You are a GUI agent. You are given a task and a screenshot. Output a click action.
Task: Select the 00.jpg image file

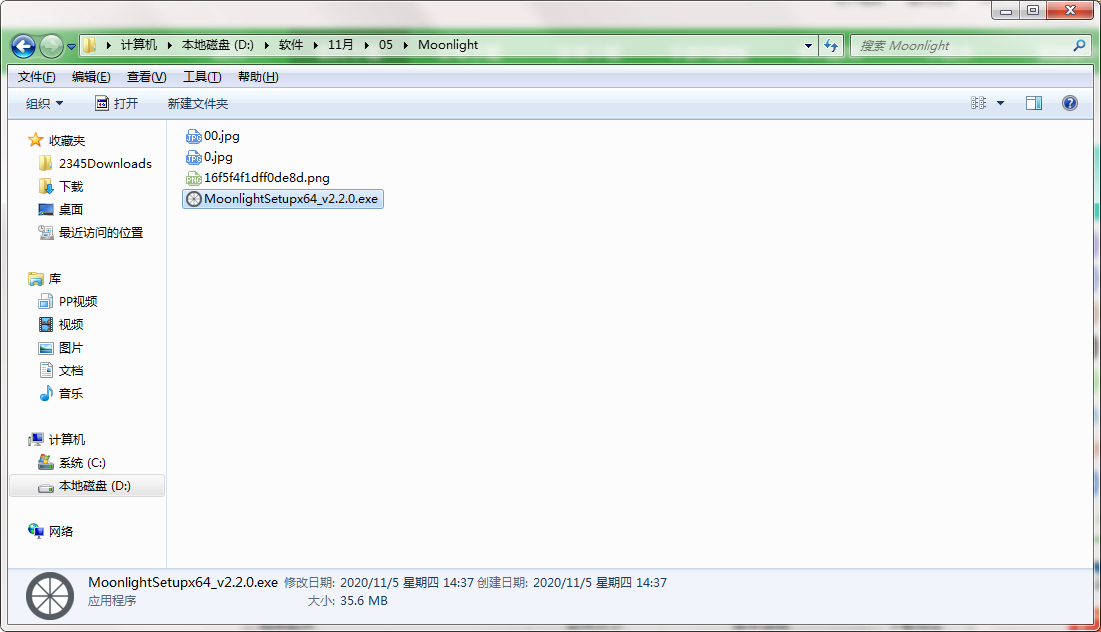[221, 136]
